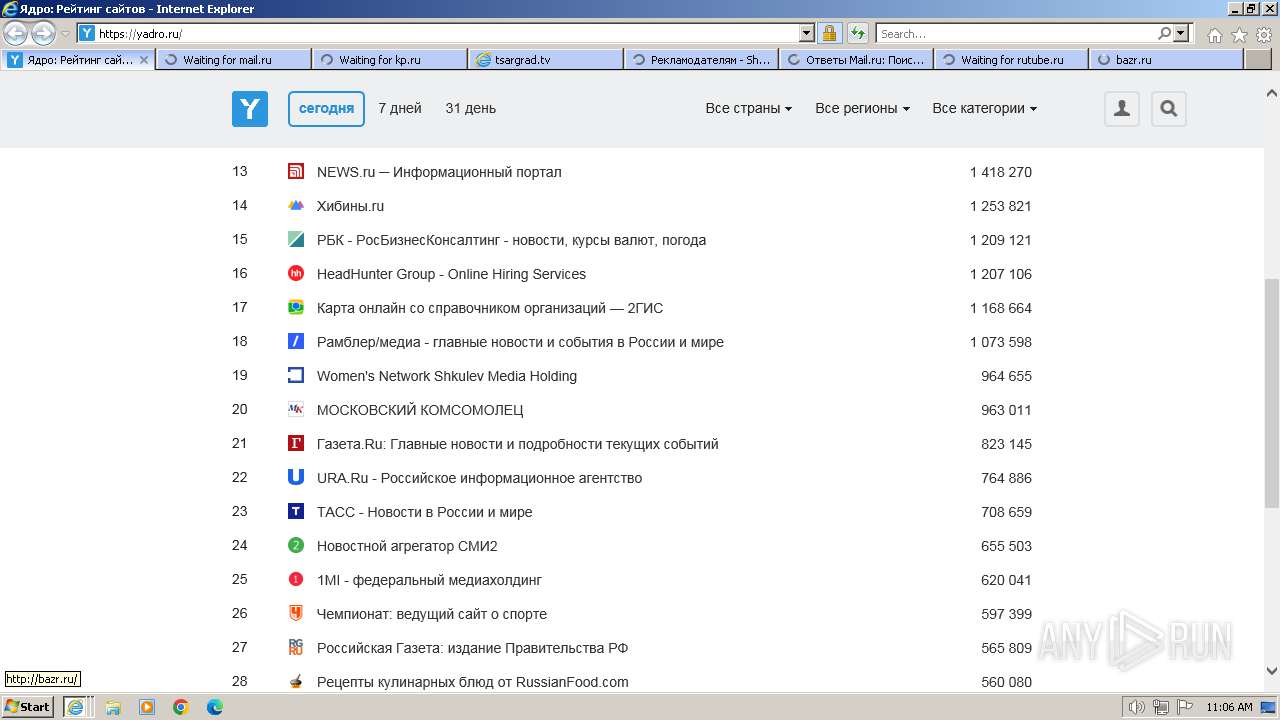The height and width of the screenshot is (720, 1280).
Task: Click the HeadHunter hh favicon
Action: click(296, 274)
